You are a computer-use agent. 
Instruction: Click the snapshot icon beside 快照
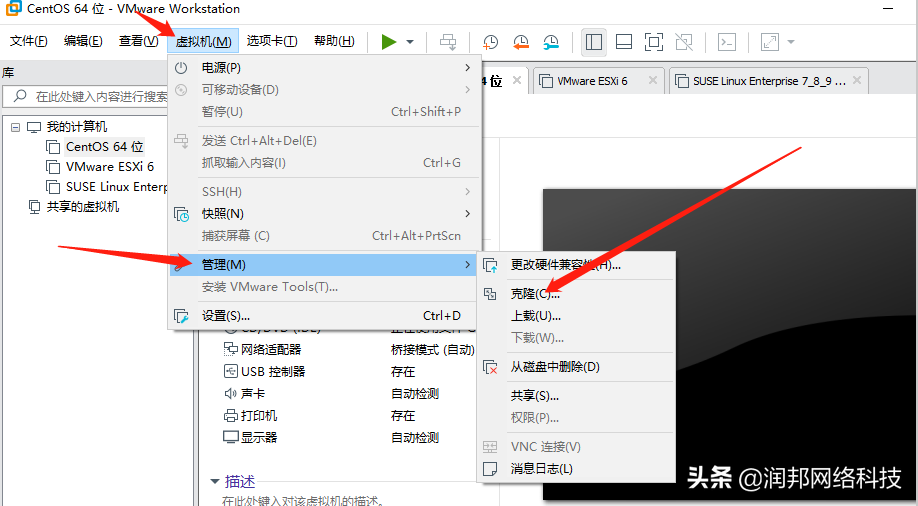(x=181, y=214)
